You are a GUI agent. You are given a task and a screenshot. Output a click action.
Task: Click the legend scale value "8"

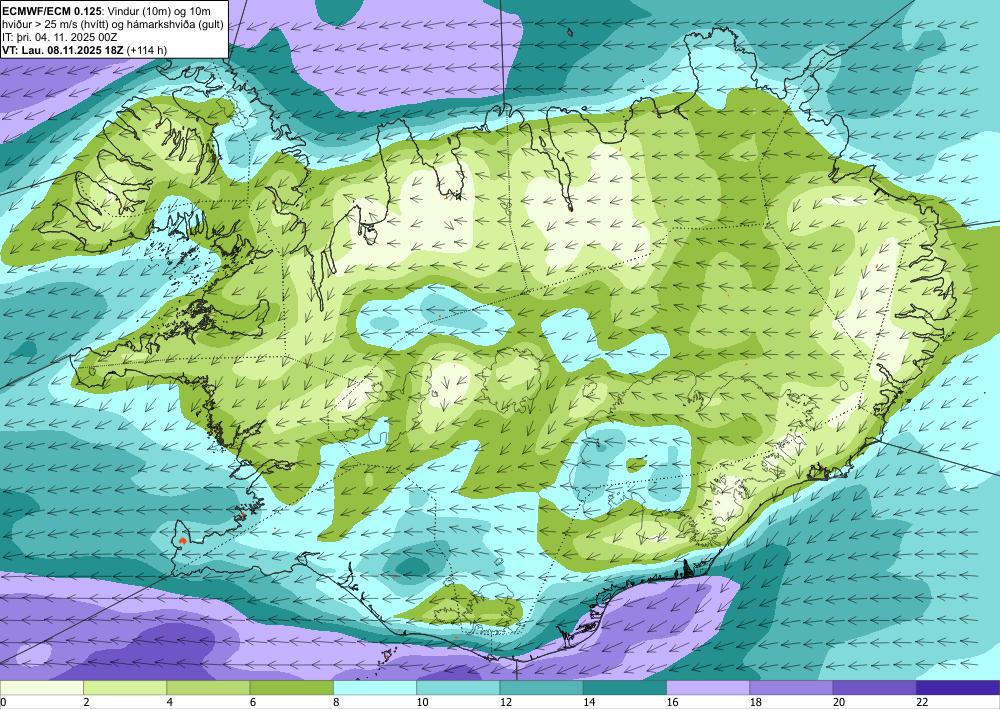click(336, 702)
